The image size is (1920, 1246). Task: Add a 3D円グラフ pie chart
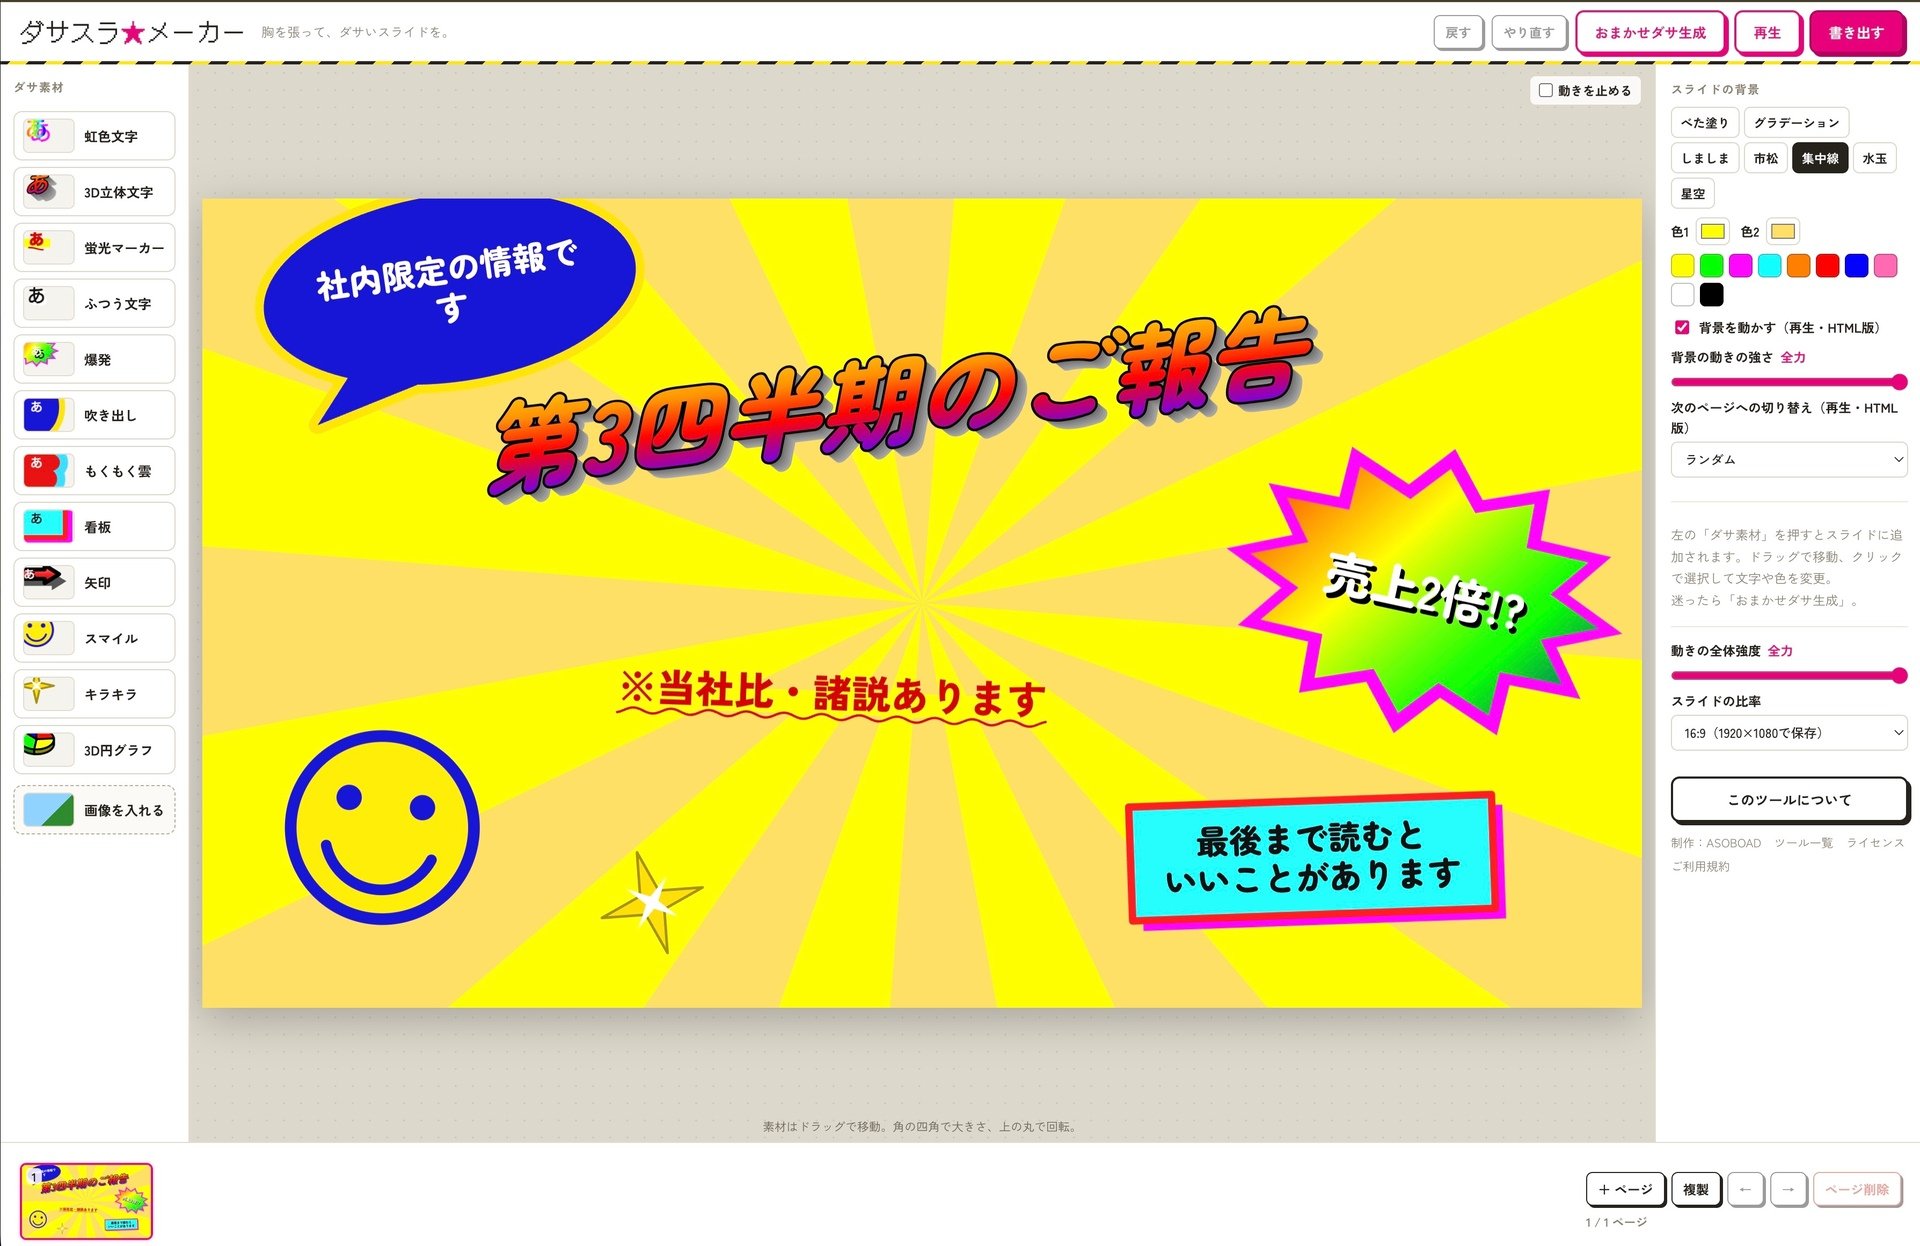94,750
